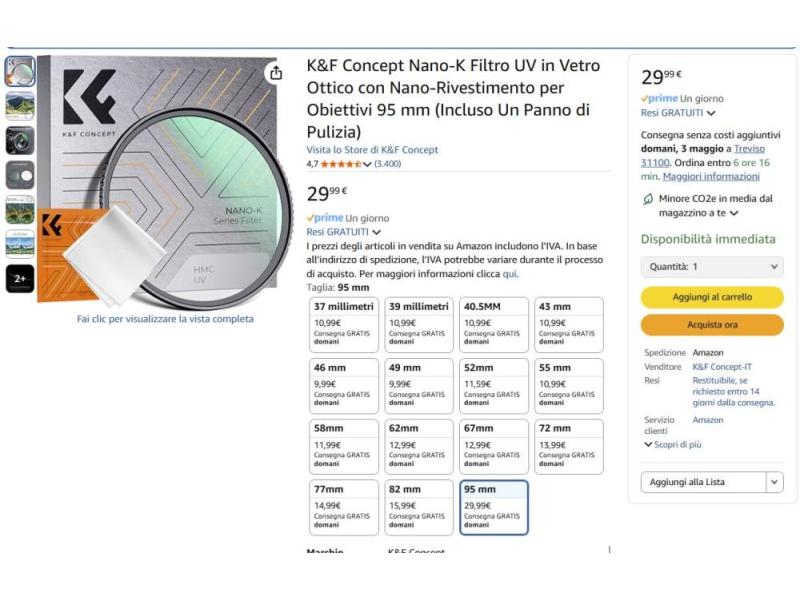Click the share icon on product image
The height and width of the screenshot is (600, 800).
275,74
